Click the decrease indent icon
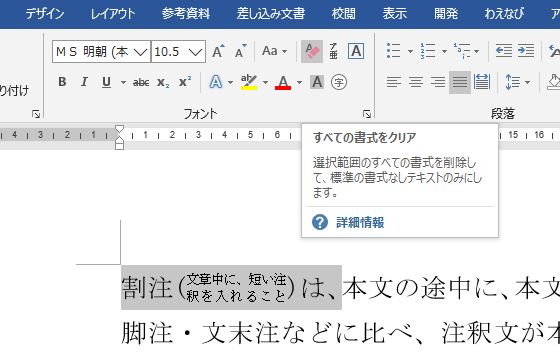Viewport: 560px width, 361px height. tap(504, 51)
